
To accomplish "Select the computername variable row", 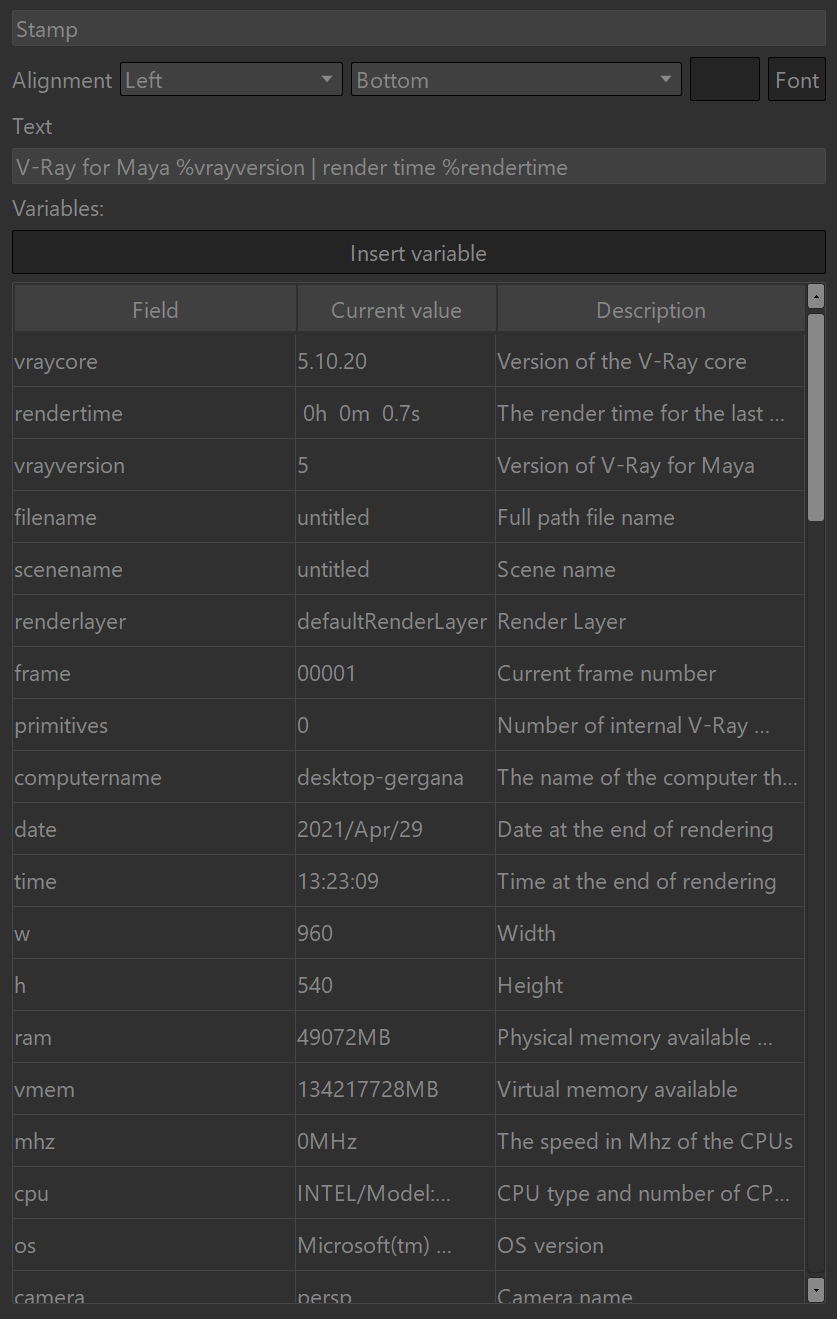I will point(409,777).
